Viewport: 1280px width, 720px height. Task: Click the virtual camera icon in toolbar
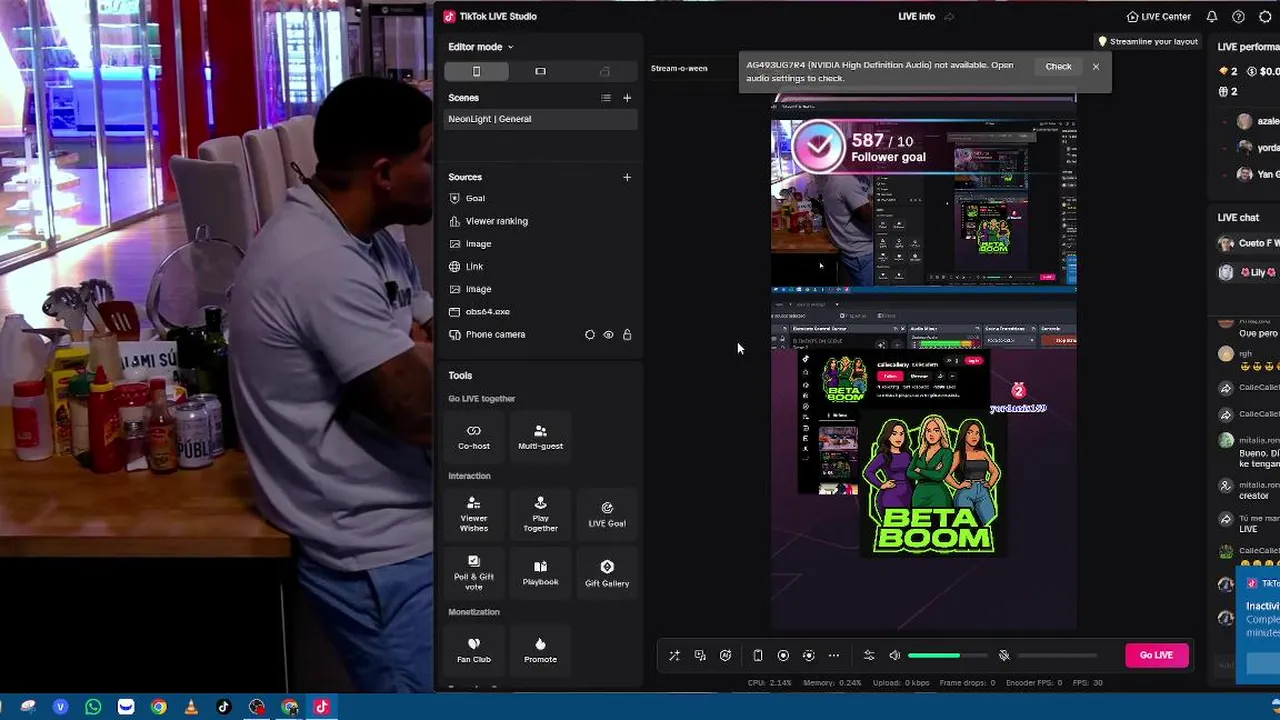809,656
